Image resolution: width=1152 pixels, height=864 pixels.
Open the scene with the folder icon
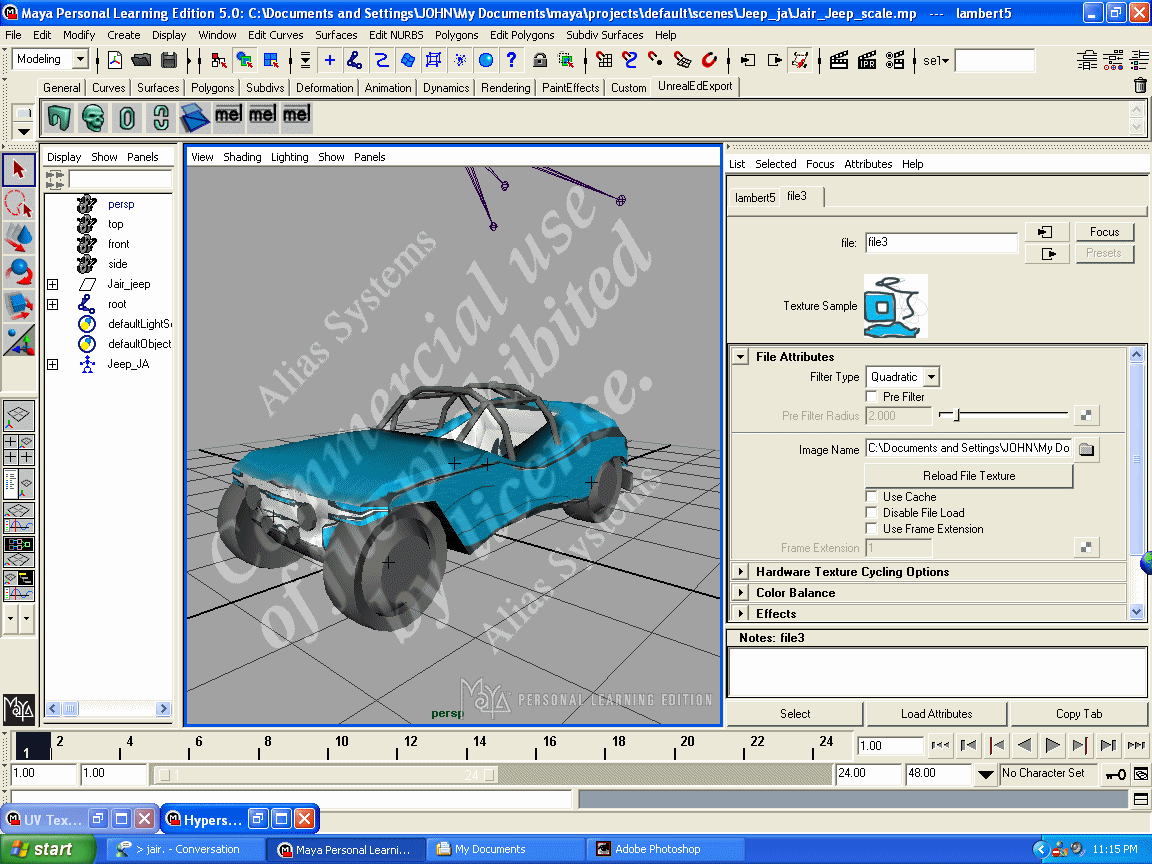(141, 60)
